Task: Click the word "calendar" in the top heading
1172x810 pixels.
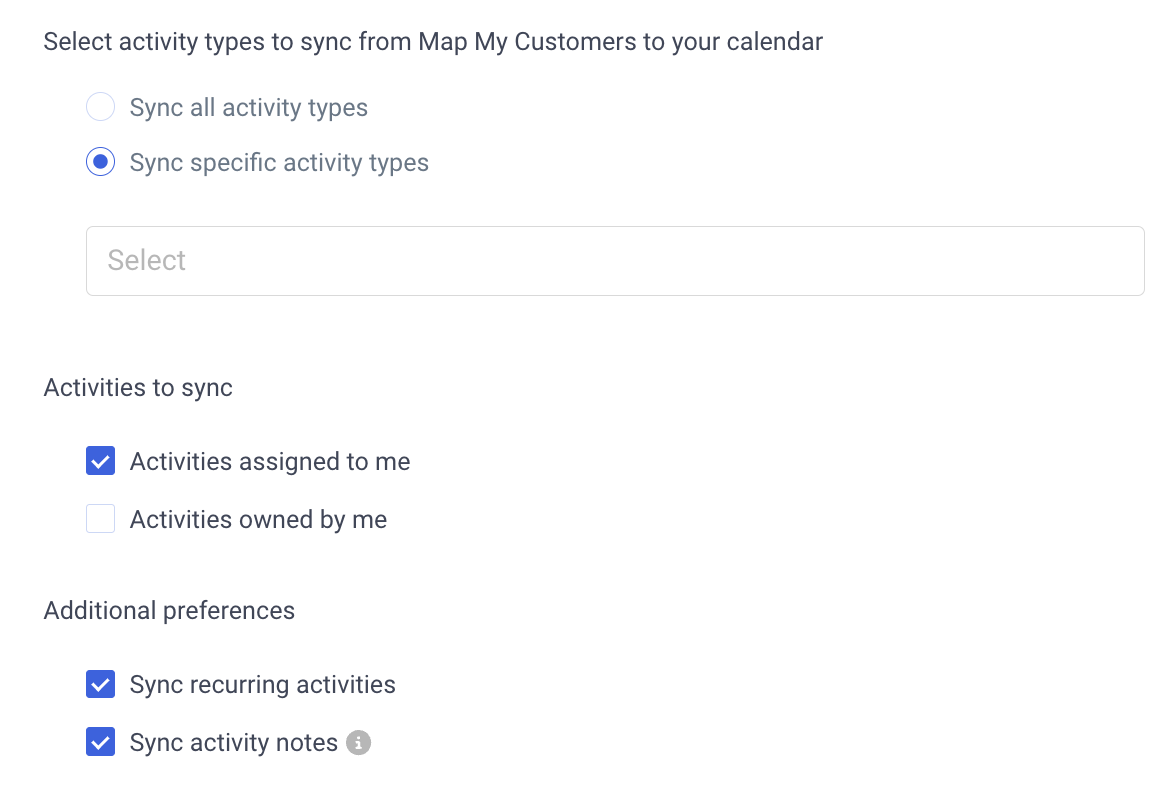Action: 775,41
